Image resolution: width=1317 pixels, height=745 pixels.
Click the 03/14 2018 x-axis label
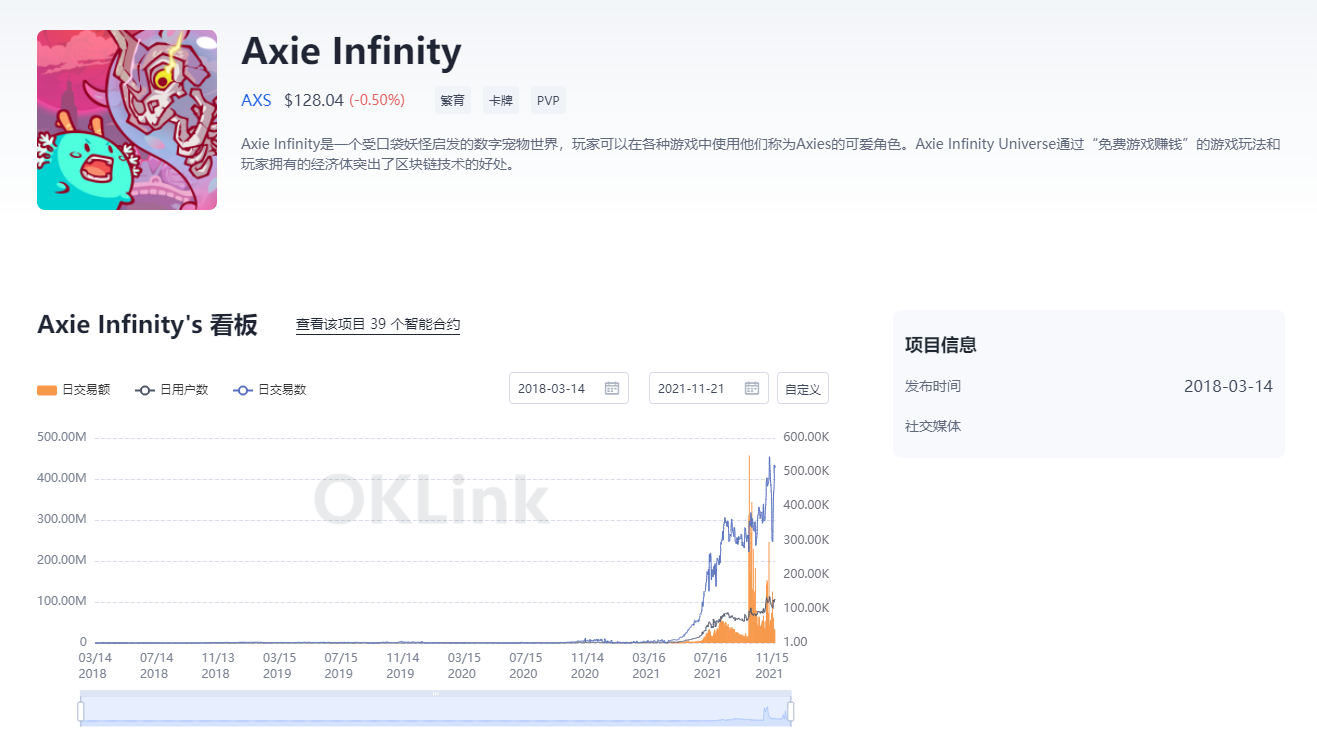[x=95, y=666]
